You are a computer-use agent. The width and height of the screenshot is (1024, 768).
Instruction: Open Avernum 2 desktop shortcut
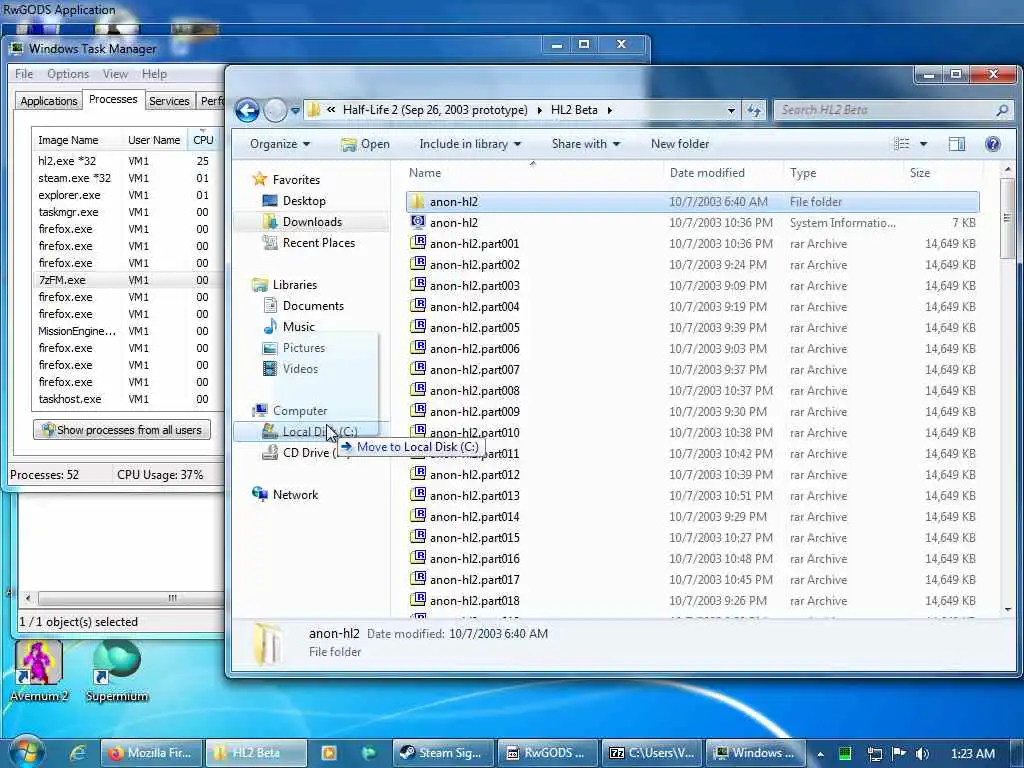(x=39, y=671)
